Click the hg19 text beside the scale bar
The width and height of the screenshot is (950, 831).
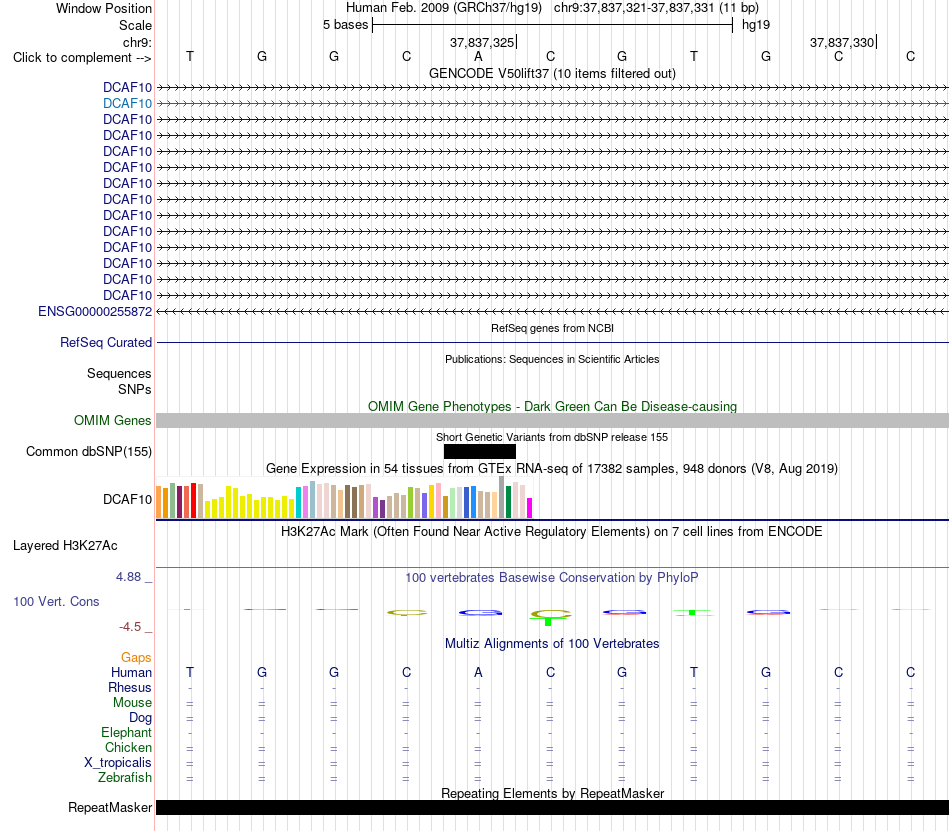[756, 25]
